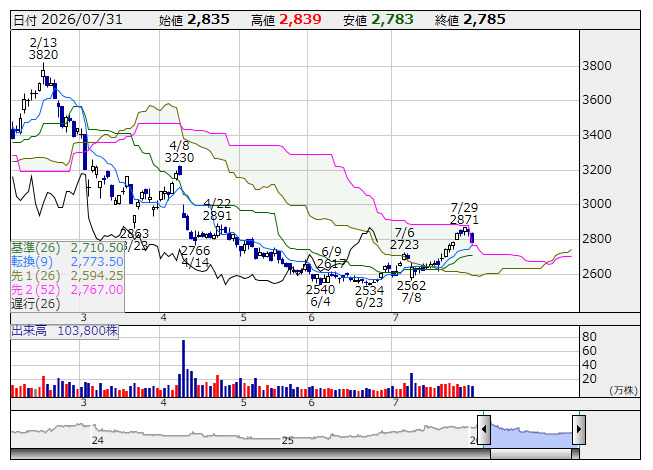
Task: Click the (万株) volume unit label
Action: pos(623,390)
